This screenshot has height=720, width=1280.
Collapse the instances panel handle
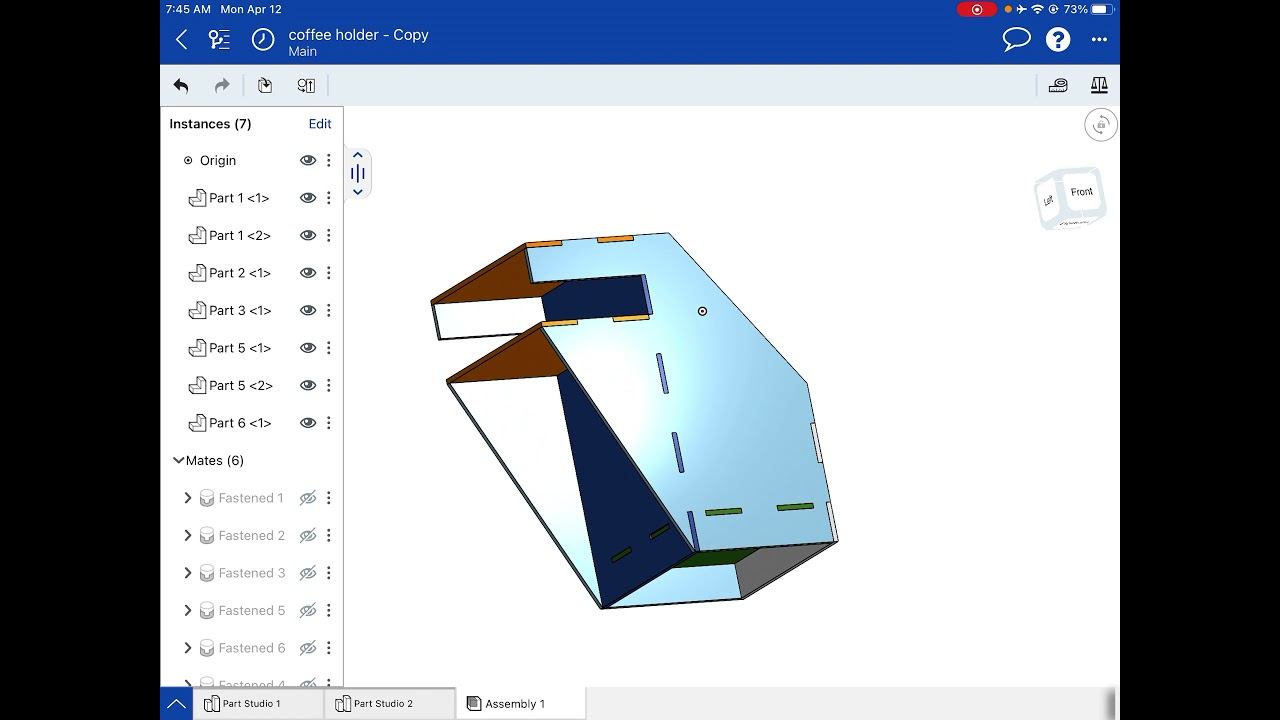point(357,173)
